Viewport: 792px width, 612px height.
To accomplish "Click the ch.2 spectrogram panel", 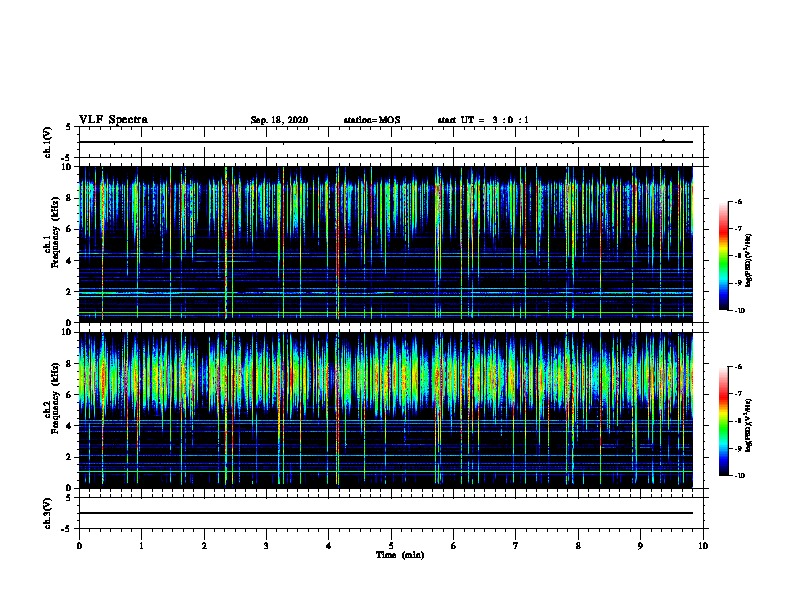I will (386, 410).
